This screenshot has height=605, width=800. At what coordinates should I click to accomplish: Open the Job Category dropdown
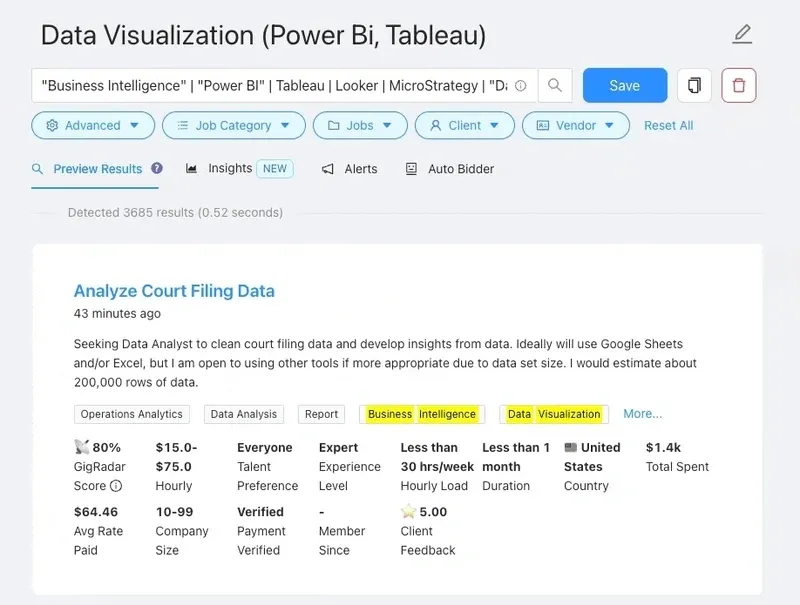[x=234, y=125]
